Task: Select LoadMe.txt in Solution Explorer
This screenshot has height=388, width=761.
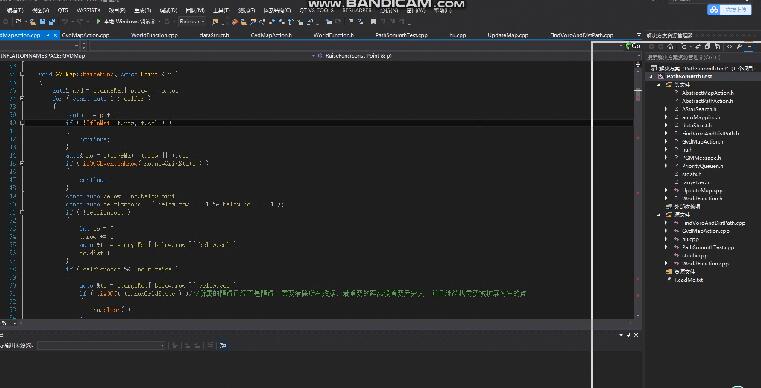Action: (x=689, y=280)
